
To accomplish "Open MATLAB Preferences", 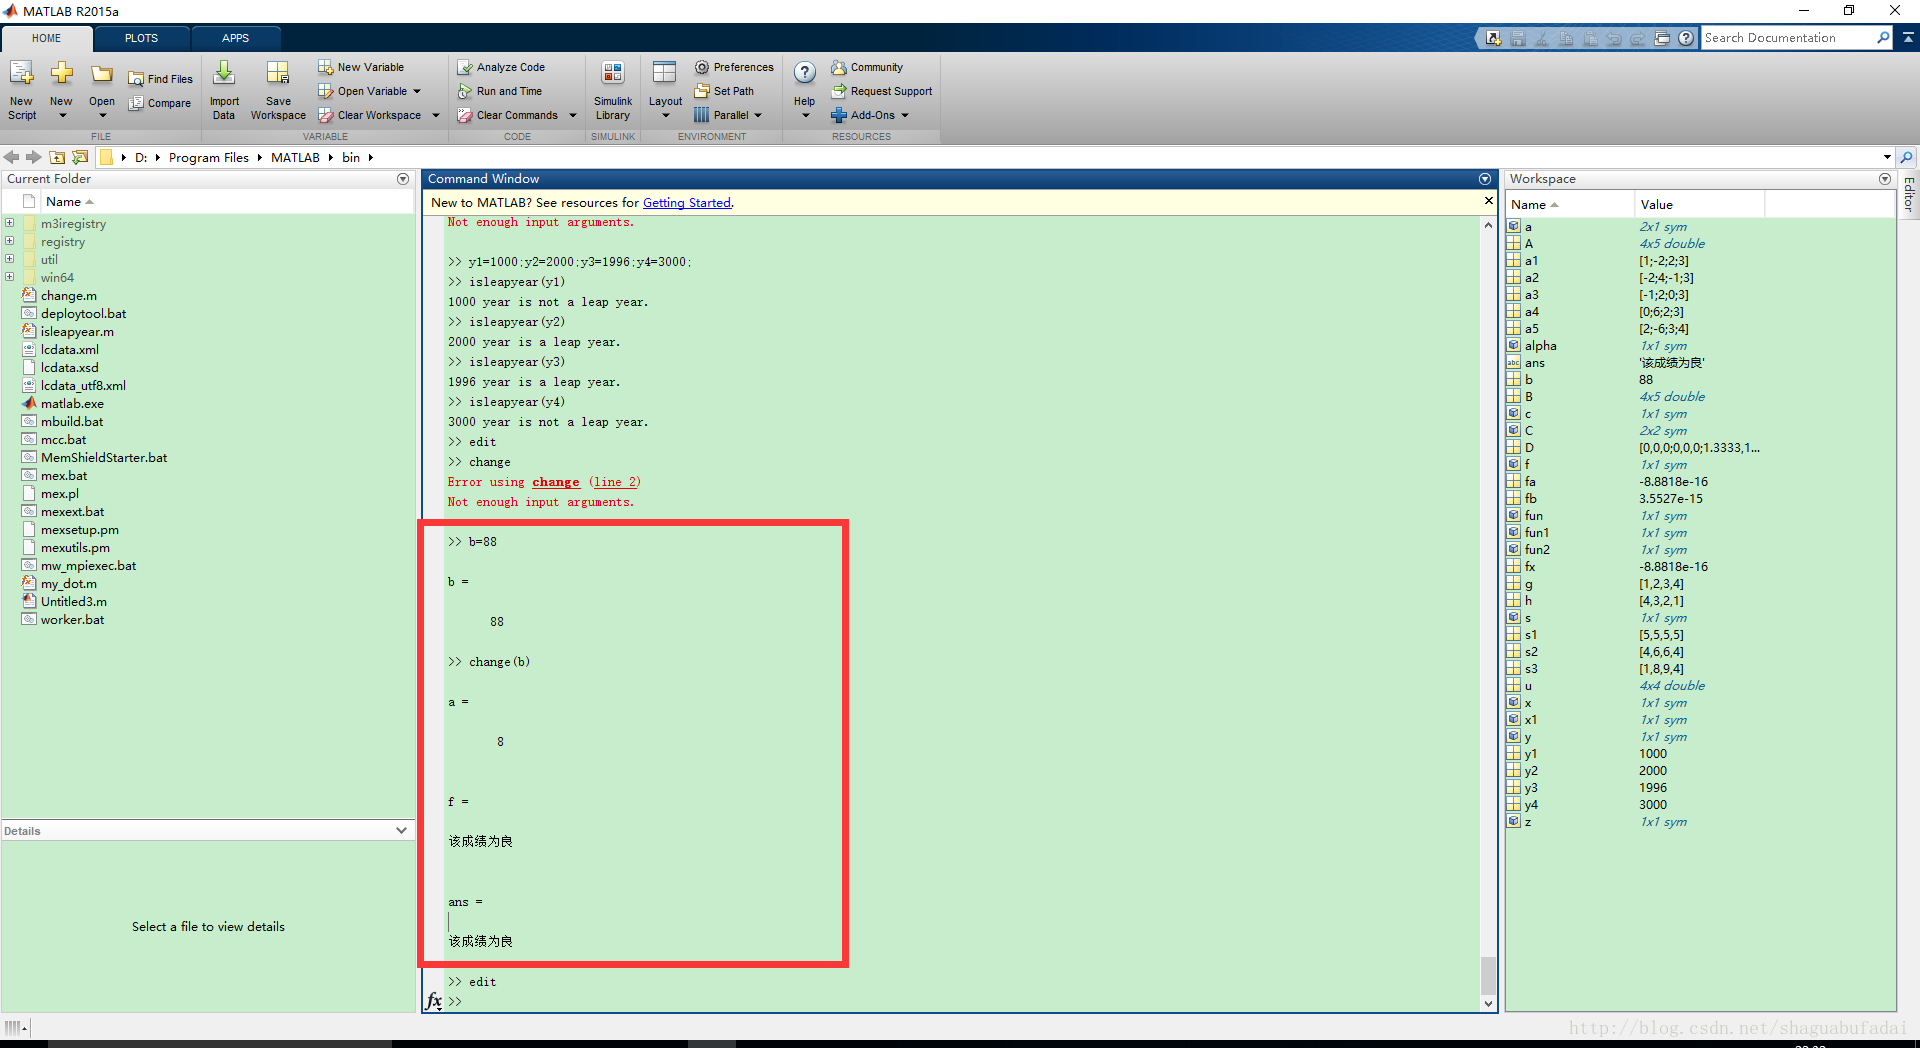I will click(734, 67).
